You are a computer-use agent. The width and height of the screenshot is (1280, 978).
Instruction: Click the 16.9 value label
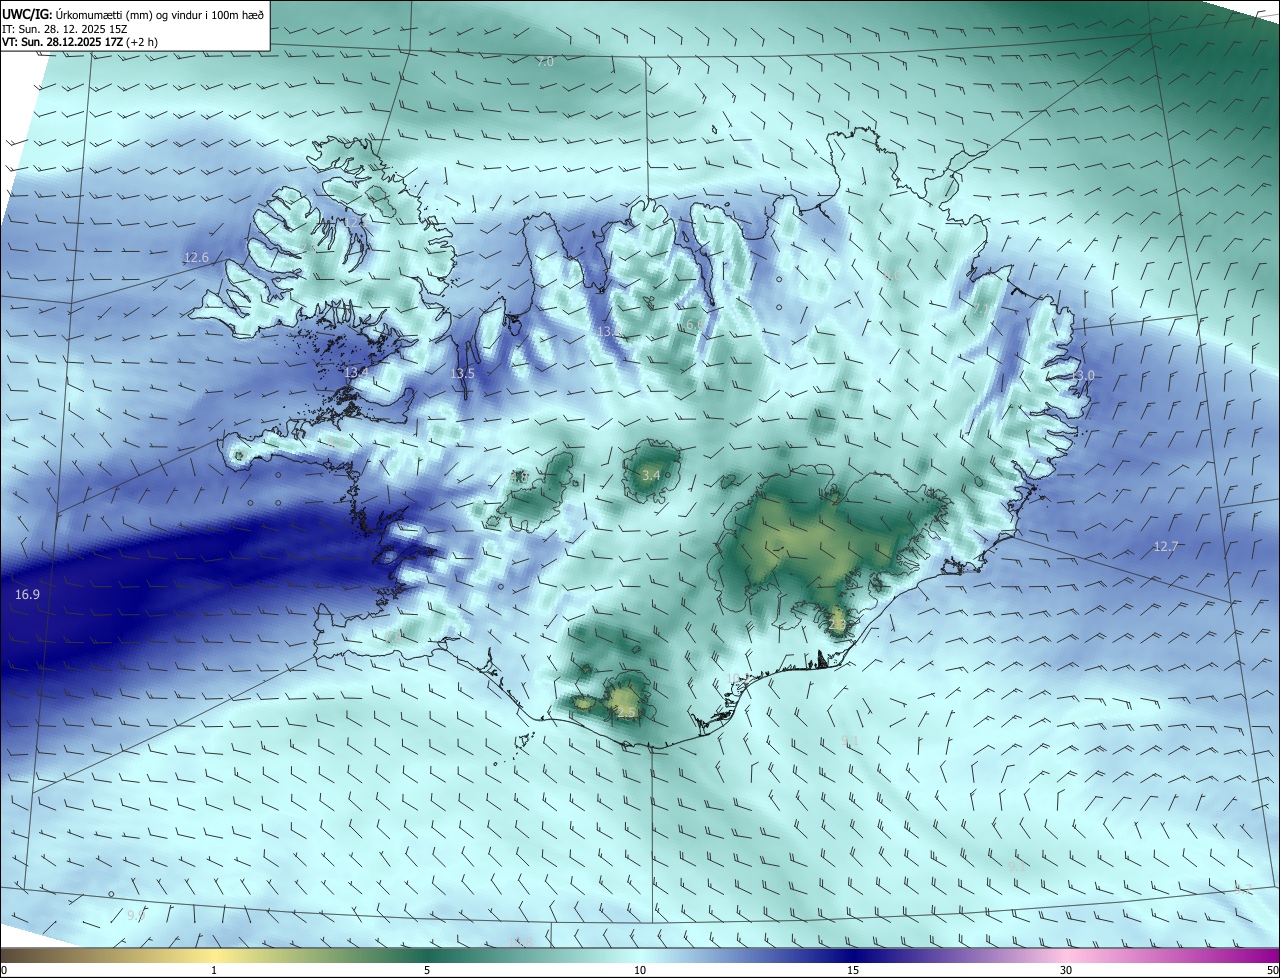tap(27, 595)
